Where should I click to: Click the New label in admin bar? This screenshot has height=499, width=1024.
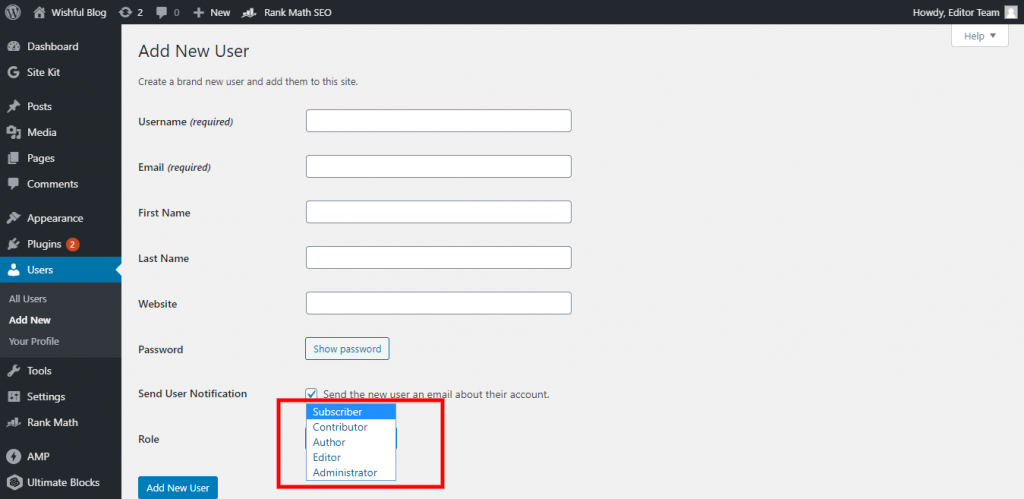[220, 12]
